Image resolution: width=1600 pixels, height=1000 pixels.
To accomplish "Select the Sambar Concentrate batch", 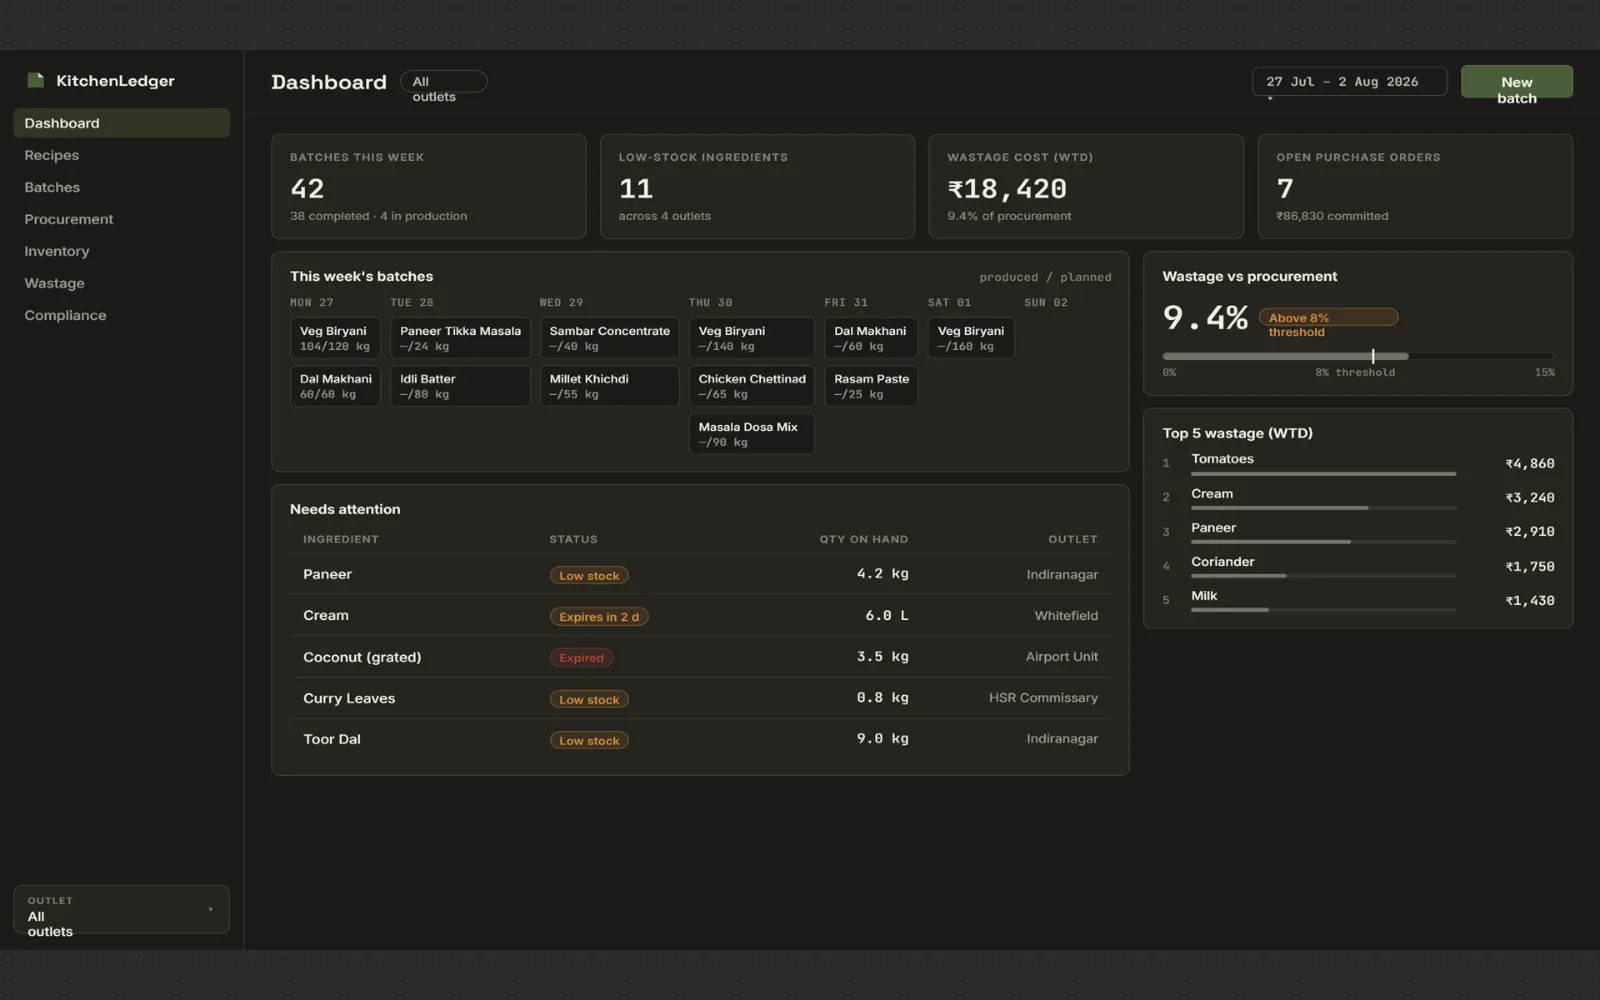I will point(609,338).
